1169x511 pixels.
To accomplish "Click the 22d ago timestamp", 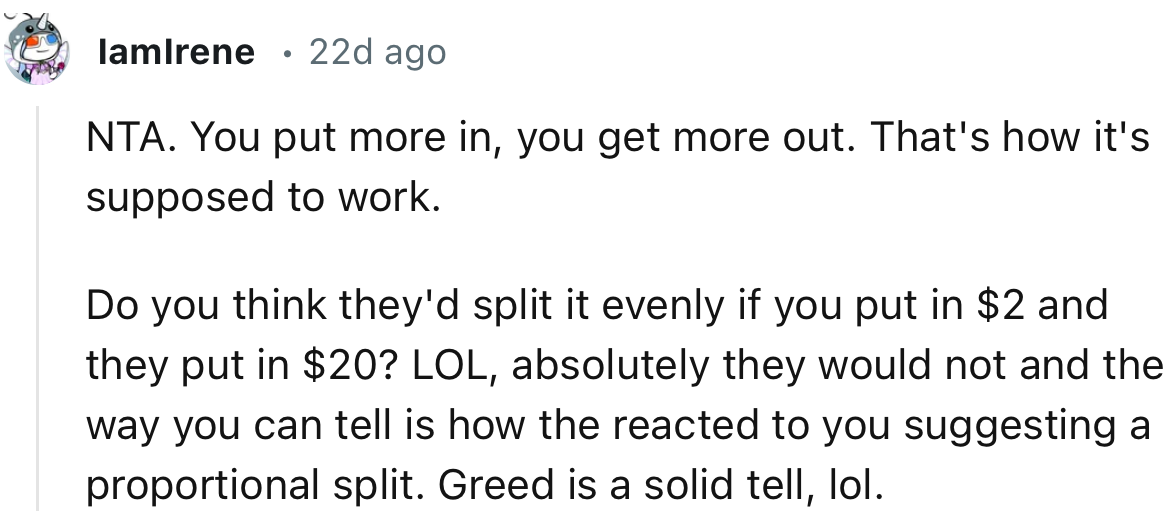I will pyautogui.click(x=377, y=52).
